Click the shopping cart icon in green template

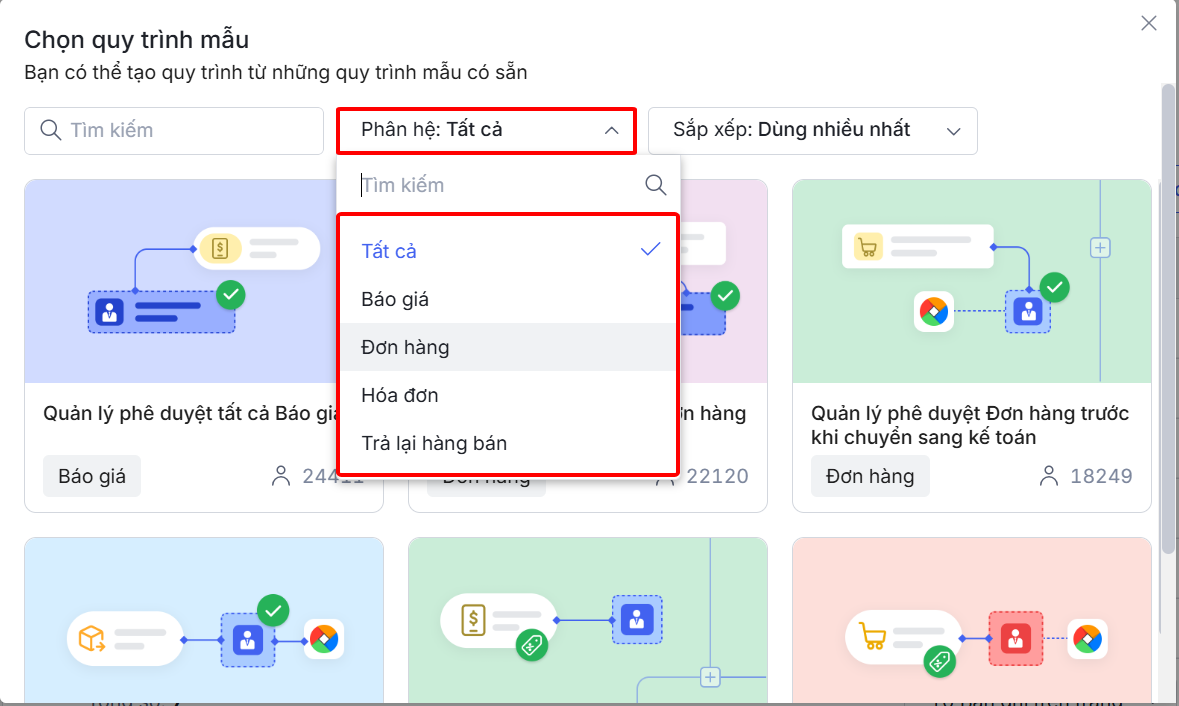868,247
